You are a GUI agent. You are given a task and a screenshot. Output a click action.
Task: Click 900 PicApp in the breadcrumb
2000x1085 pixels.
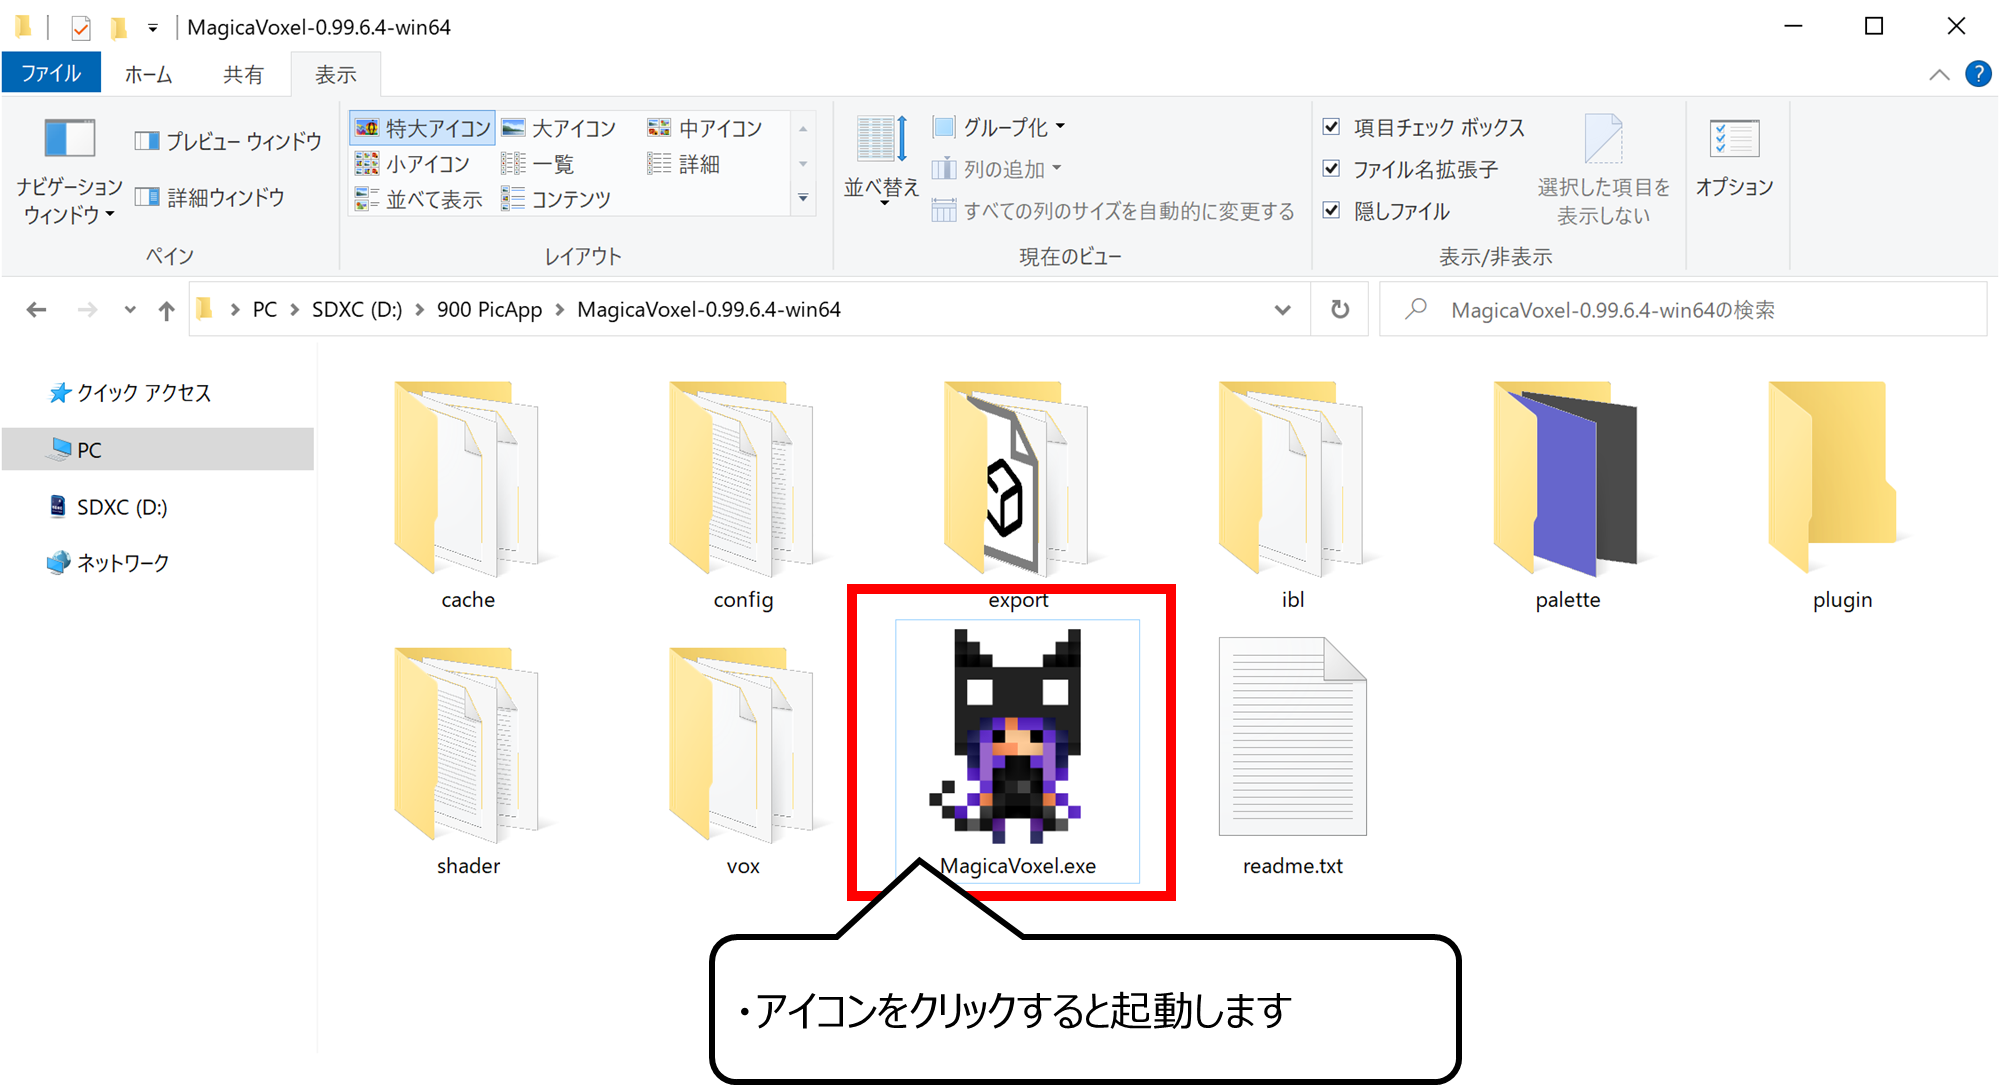point(489,310)
